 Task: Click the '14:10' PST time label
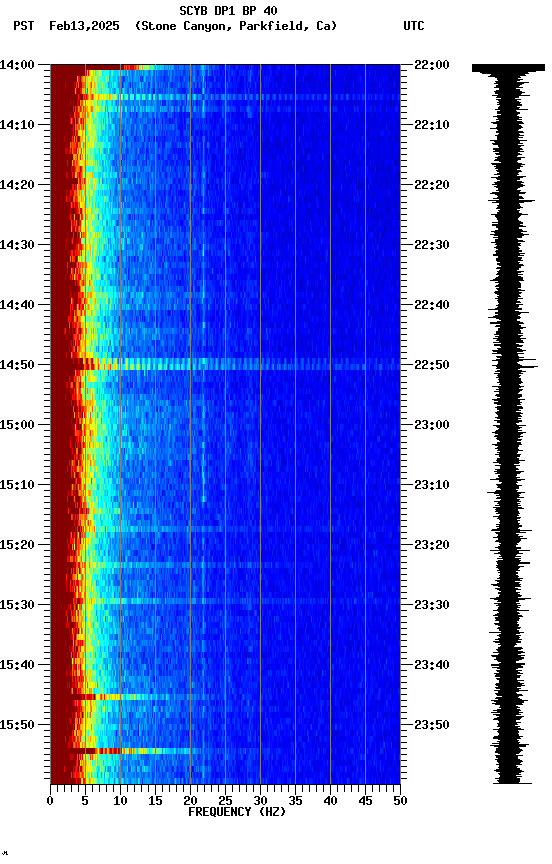click(17, 125)
